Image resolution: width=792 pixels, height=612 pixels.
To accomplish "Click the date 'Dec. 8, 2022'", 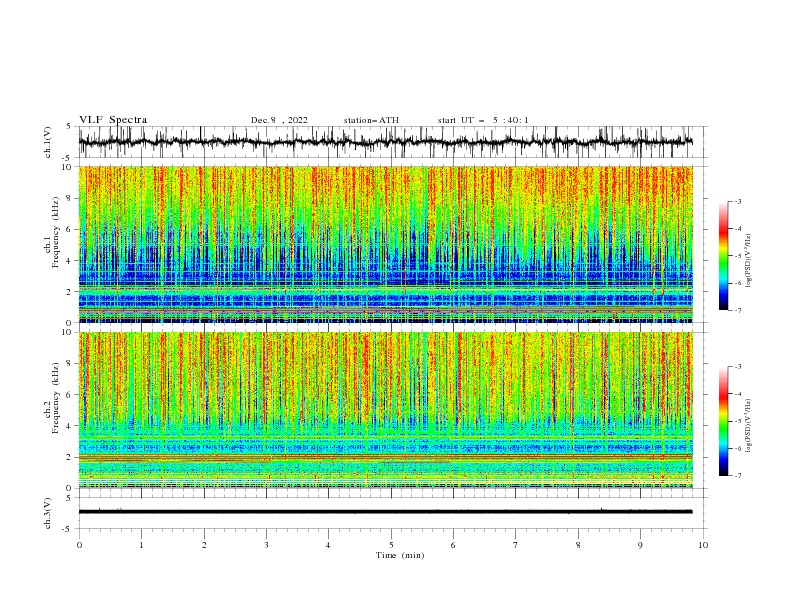I will (279, 120).
